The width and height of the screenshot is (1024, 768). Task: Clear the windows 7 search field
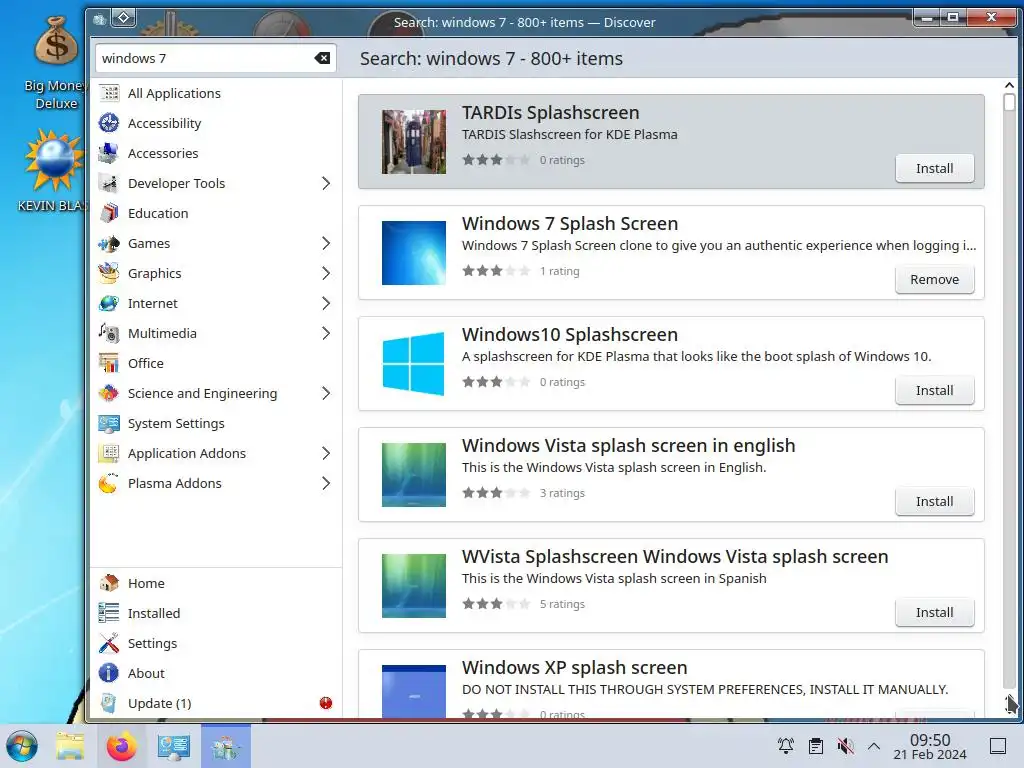click(322, 58)
